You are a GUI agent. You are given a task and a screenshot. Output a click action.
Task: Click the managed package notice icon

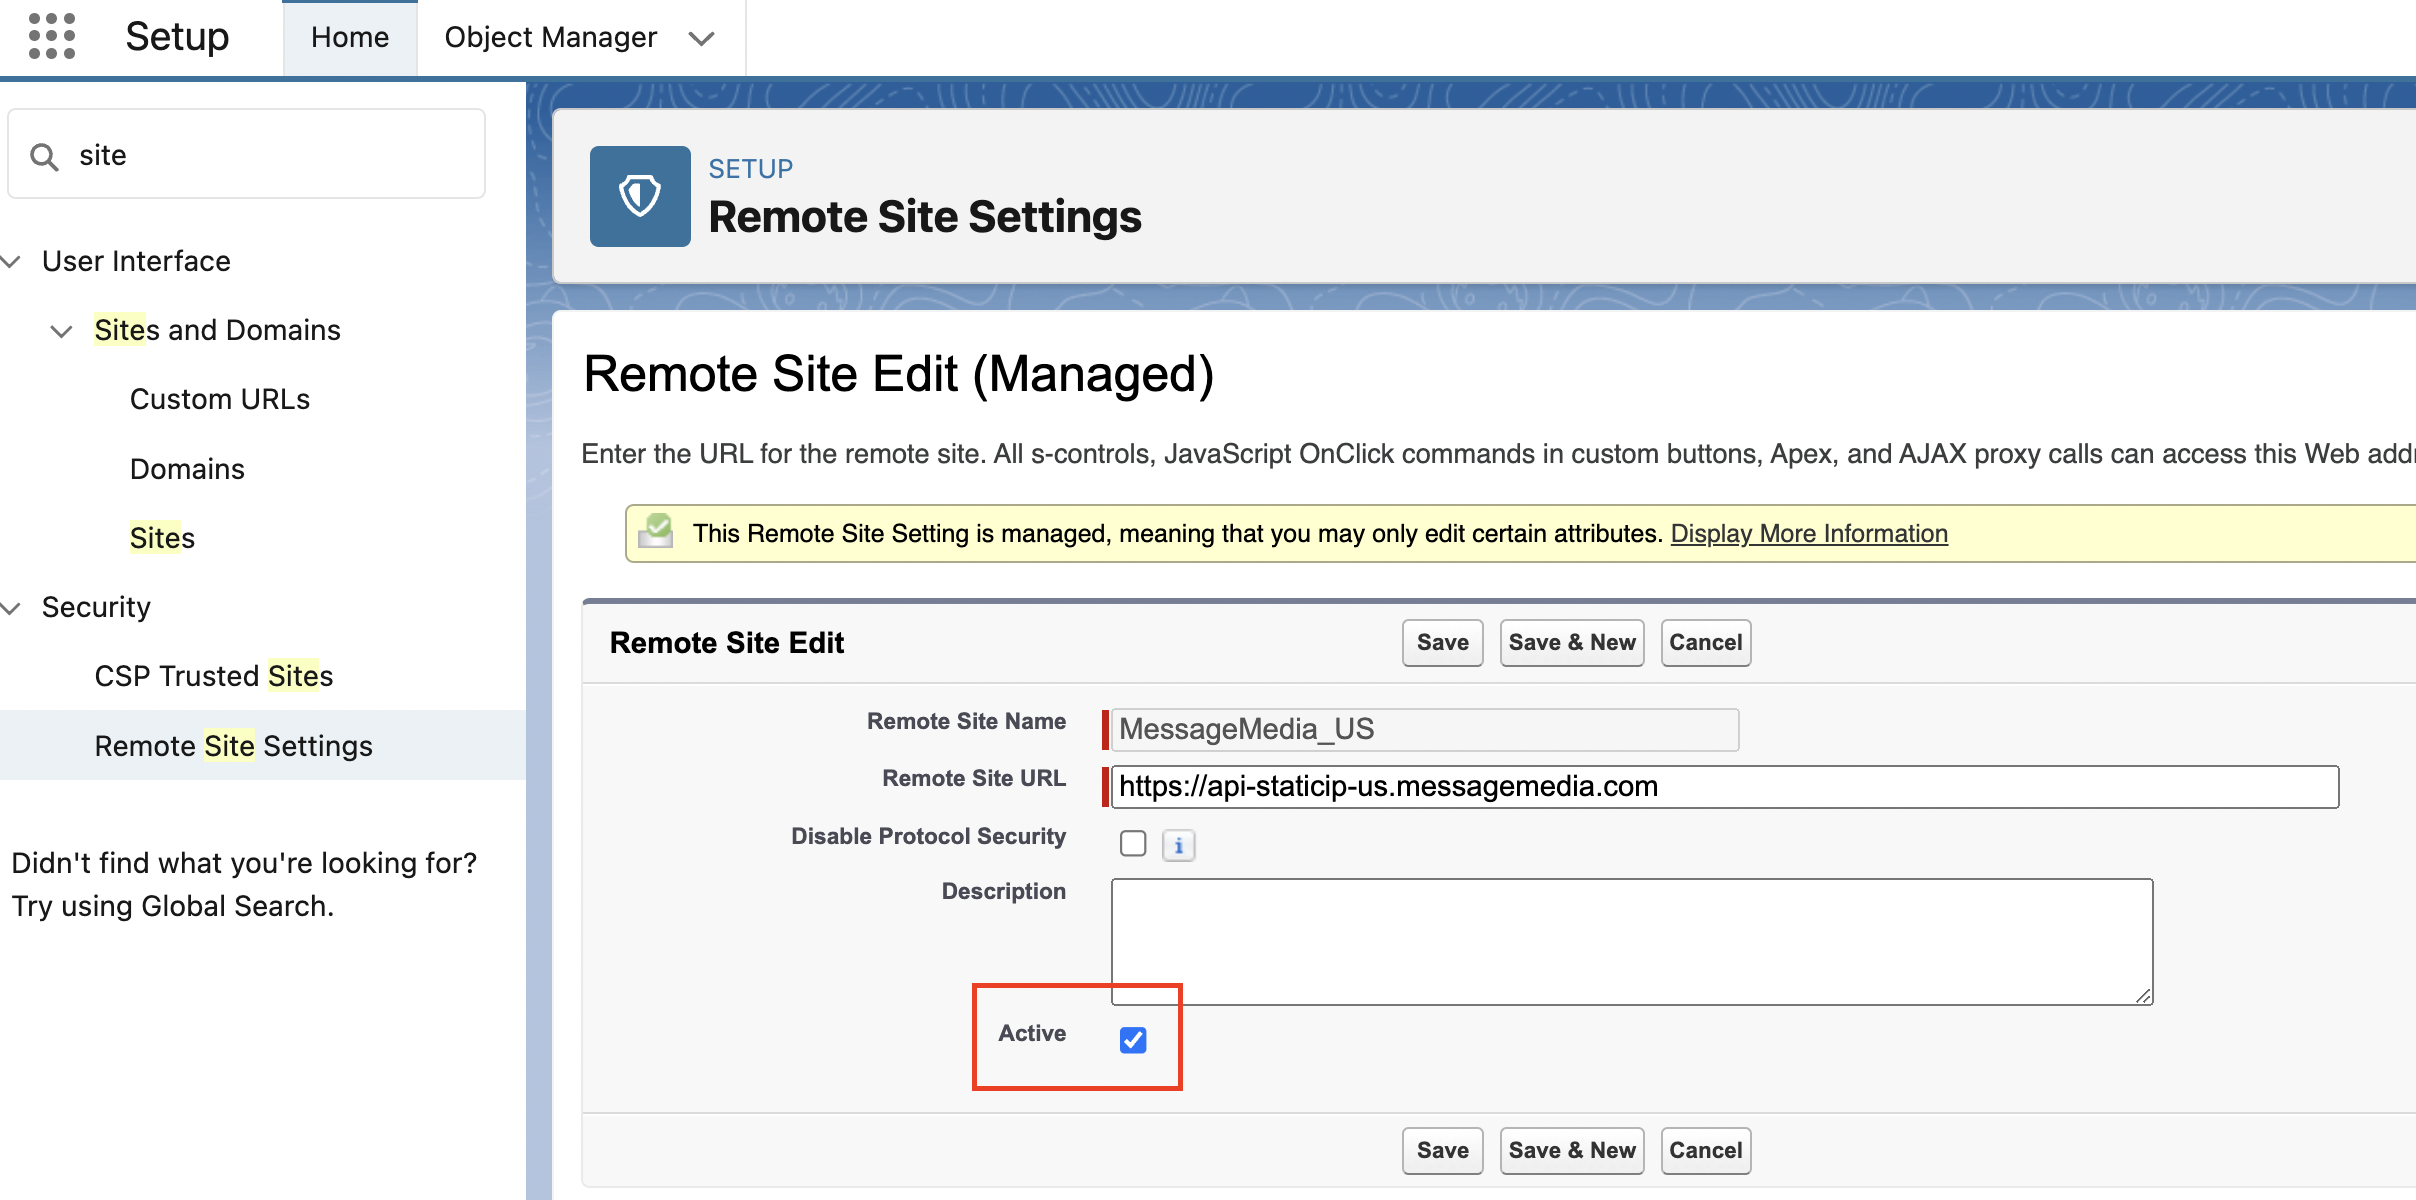point(656,531)
